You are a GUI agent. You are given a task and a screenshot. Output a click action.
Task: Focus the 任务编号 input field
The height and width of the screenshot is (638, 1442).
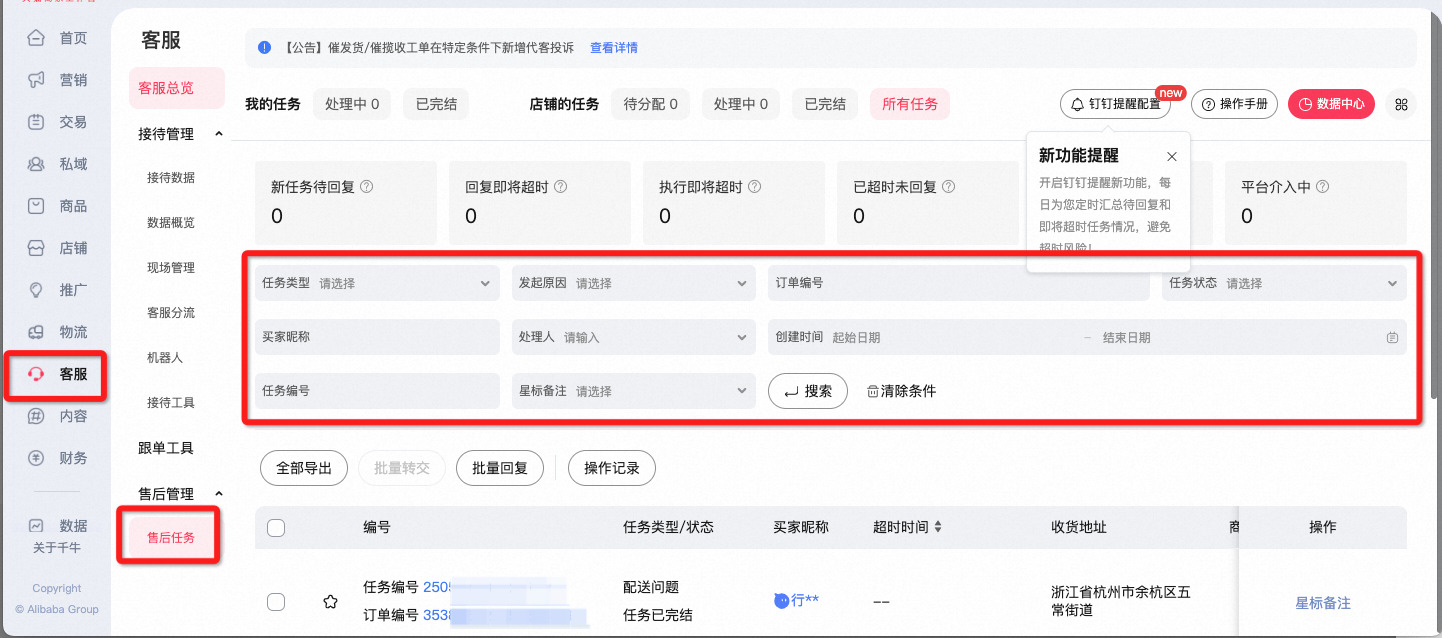point(377,391)
